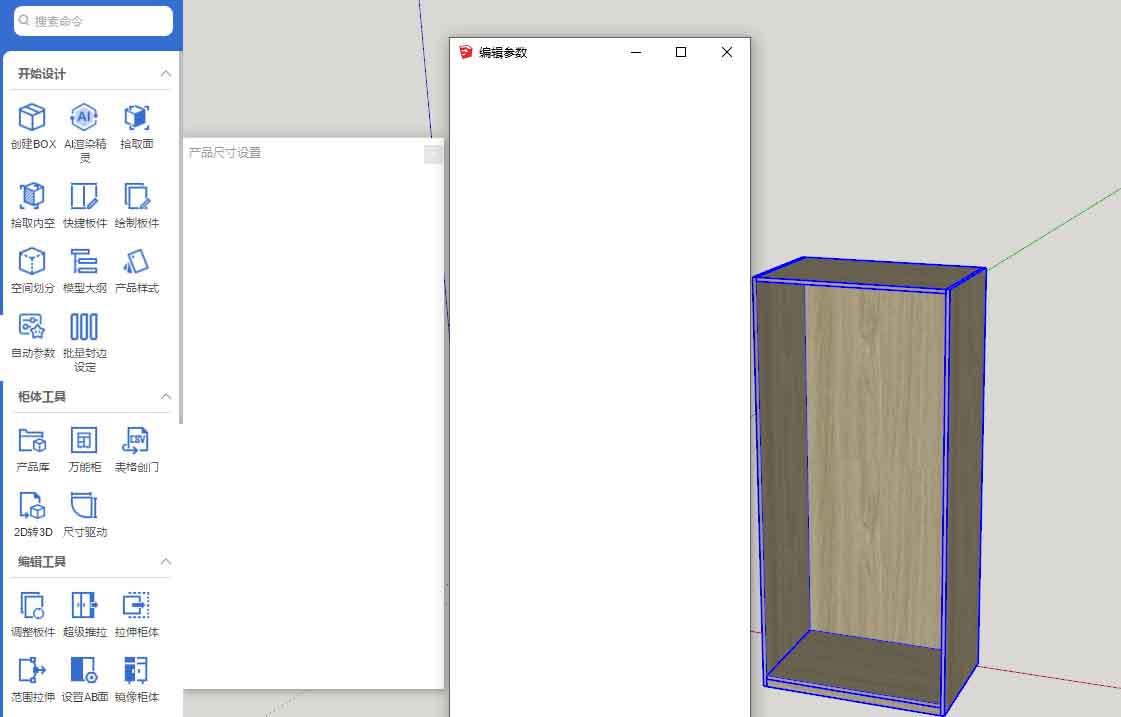Viewport: 1121px width, 717px height.
Task: Collapse the 开始设计 section
Action: coord(166,74)
